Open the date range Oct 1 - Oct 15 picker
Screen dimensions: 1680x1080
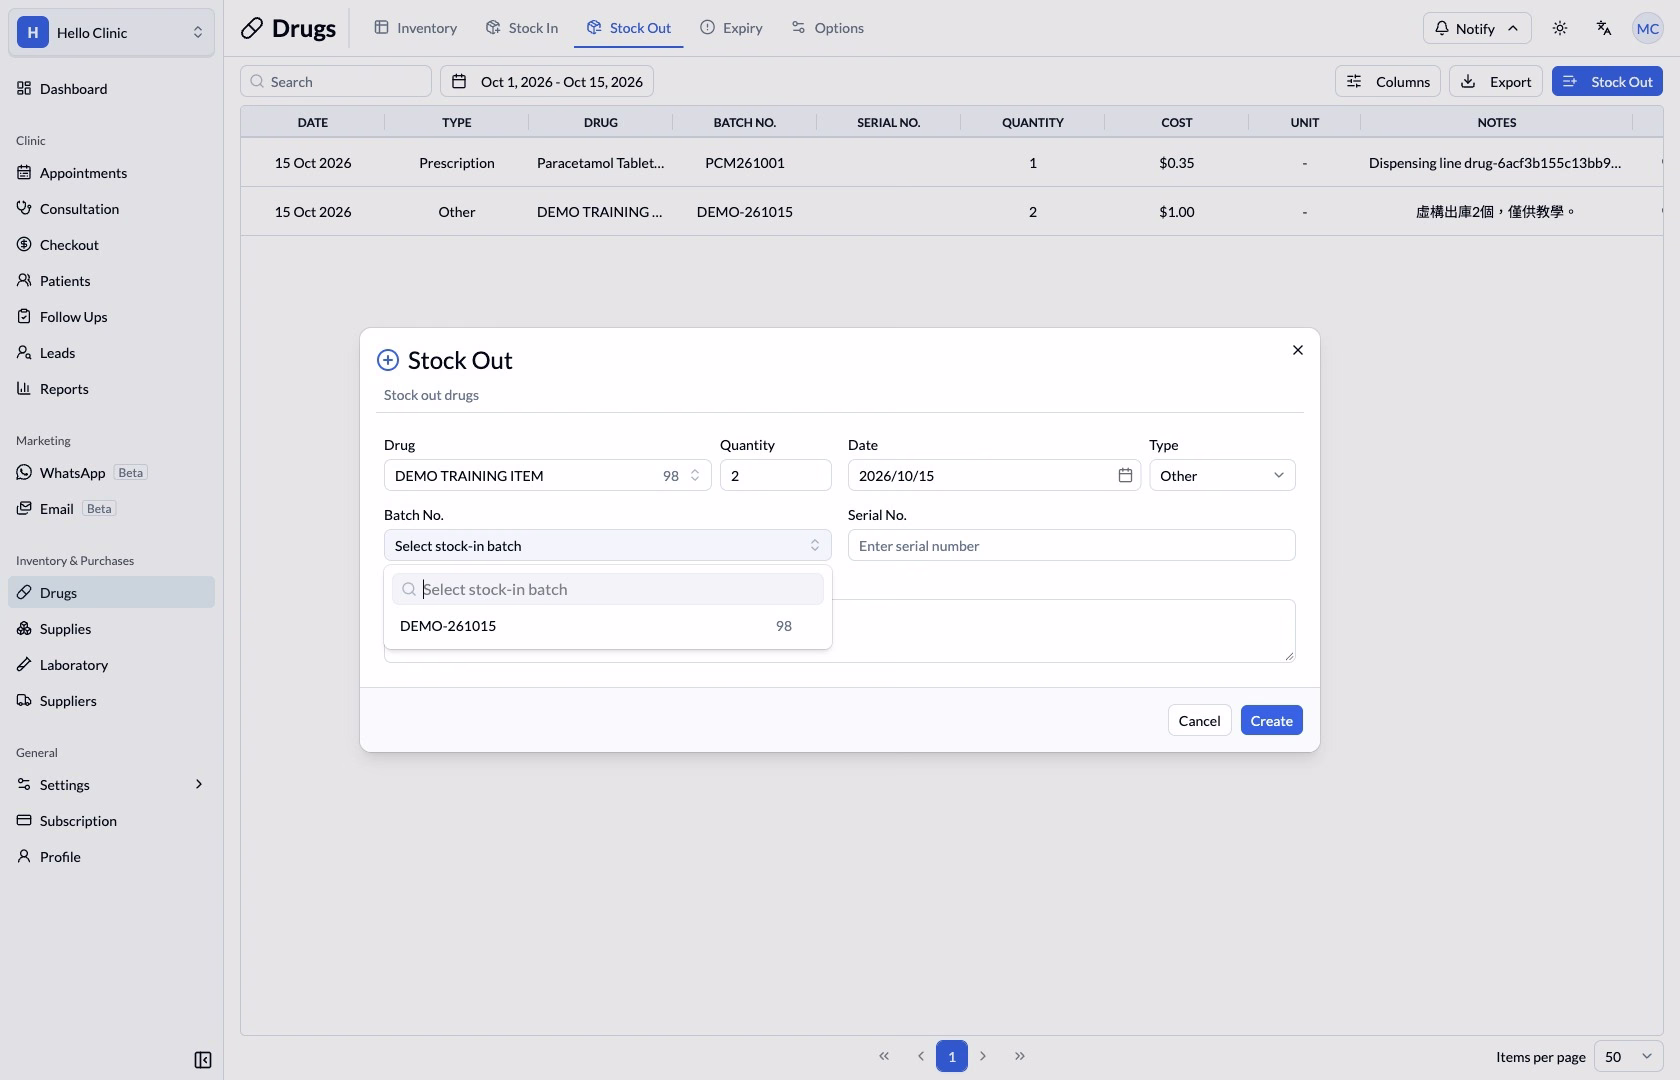click(x=547, y=81)
